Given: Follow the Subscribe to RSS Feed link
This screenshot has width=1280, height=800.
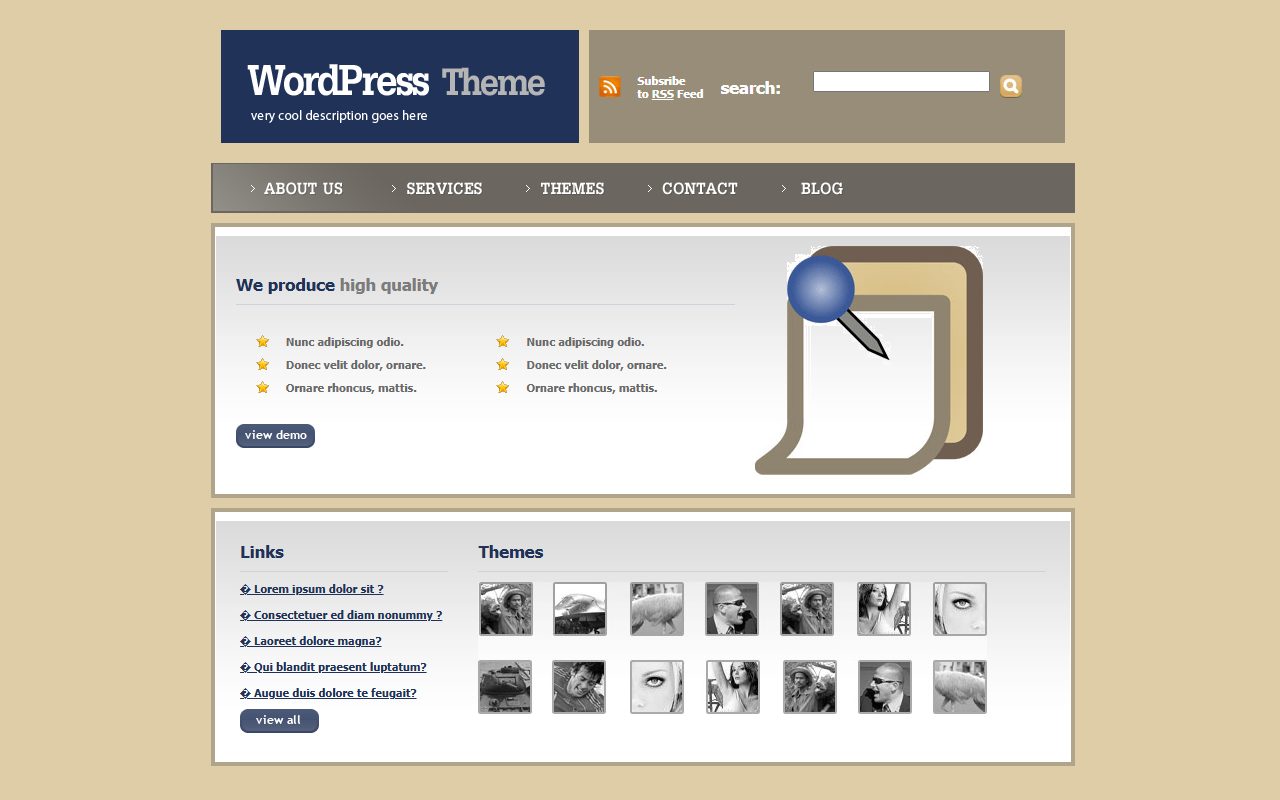Looking at the screenshot, I should (x=670, y=88).
